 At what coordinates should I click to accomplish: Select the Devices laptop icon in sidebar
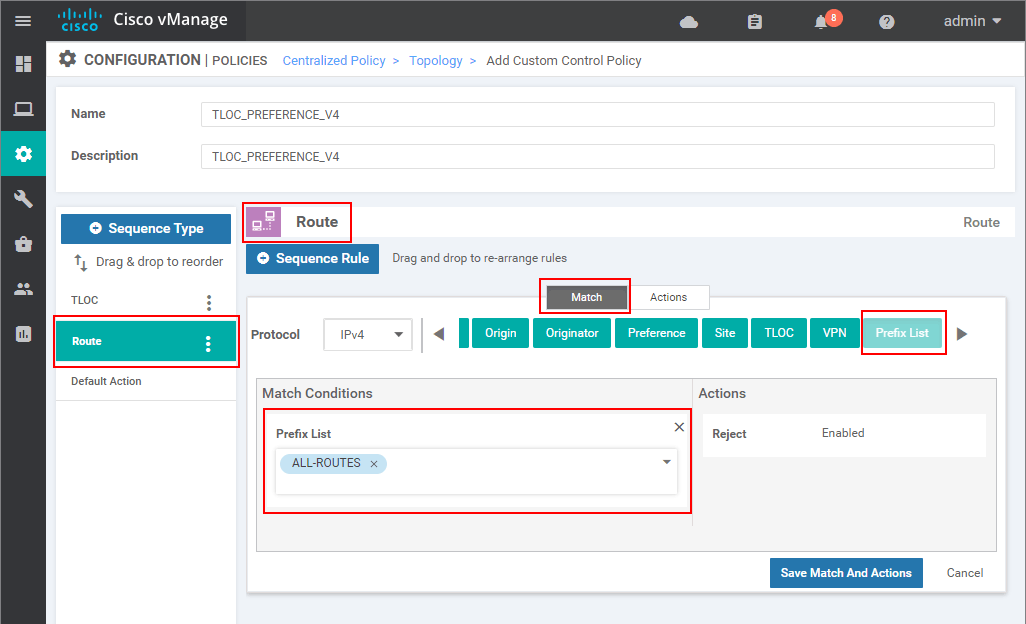tap(22, 109)
